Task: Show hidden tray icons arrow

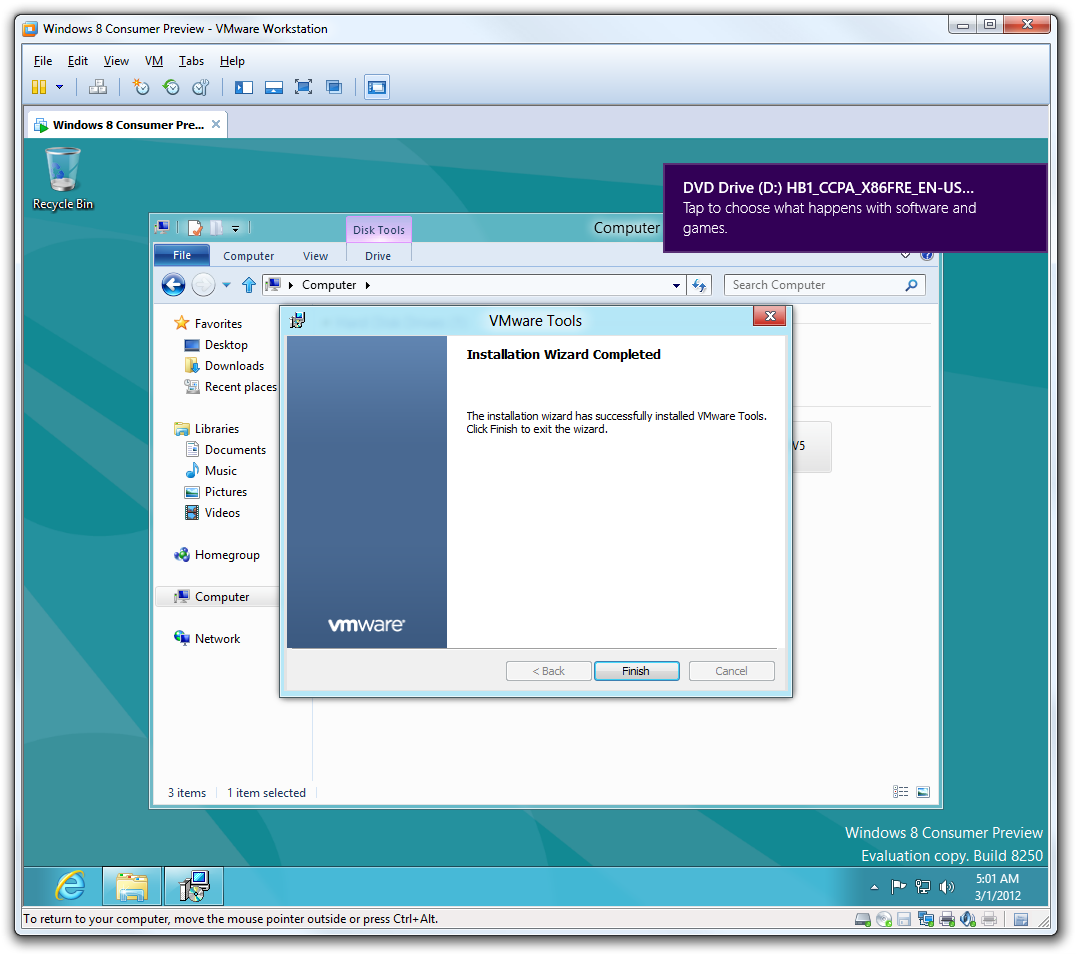Action: (874, 887)
